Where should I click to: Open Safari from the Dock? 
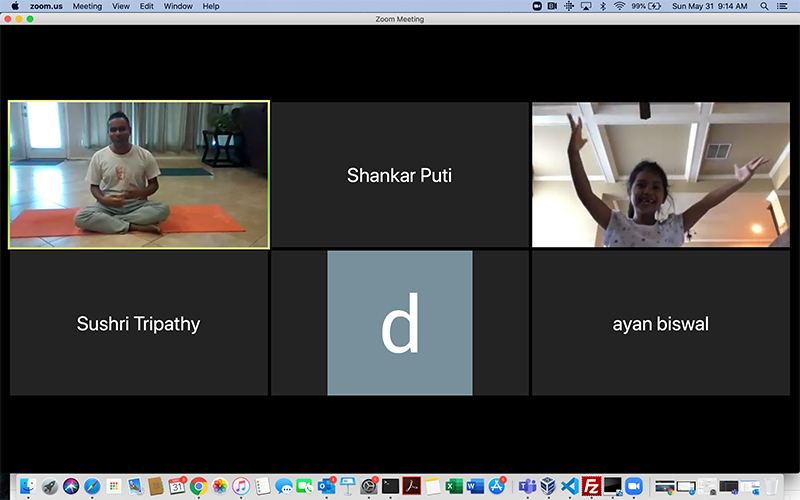pos(92,486)
